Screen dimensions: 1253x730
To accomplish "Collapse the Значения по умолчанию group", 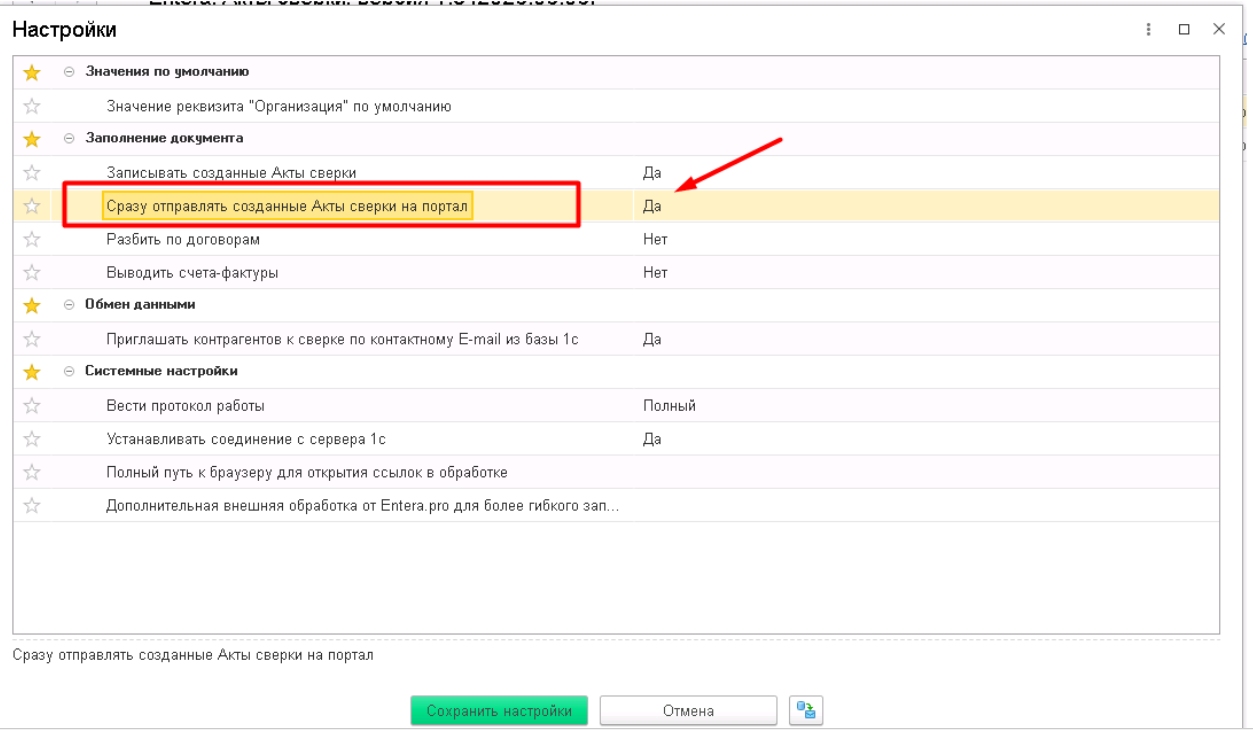I will pyautogui.click(x=69, y=72).
